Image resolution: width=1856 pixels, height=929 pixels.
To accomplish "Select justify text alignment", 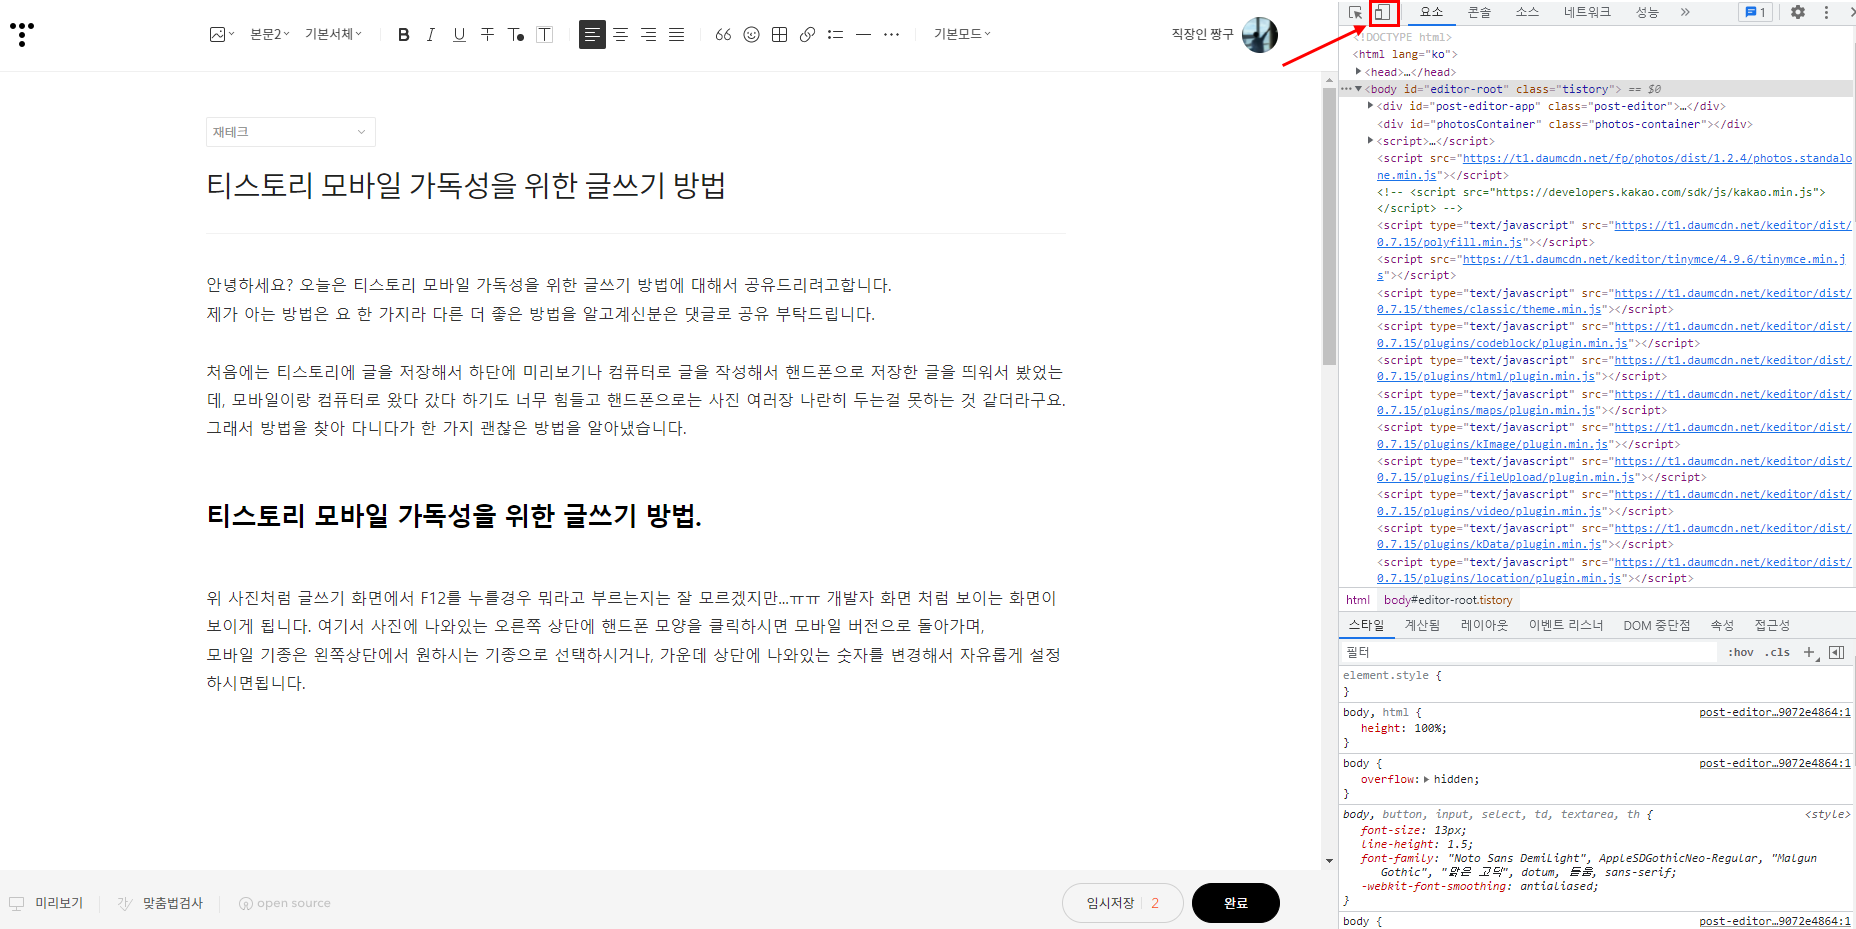I will pyautogui.click(x=677, y=34).
